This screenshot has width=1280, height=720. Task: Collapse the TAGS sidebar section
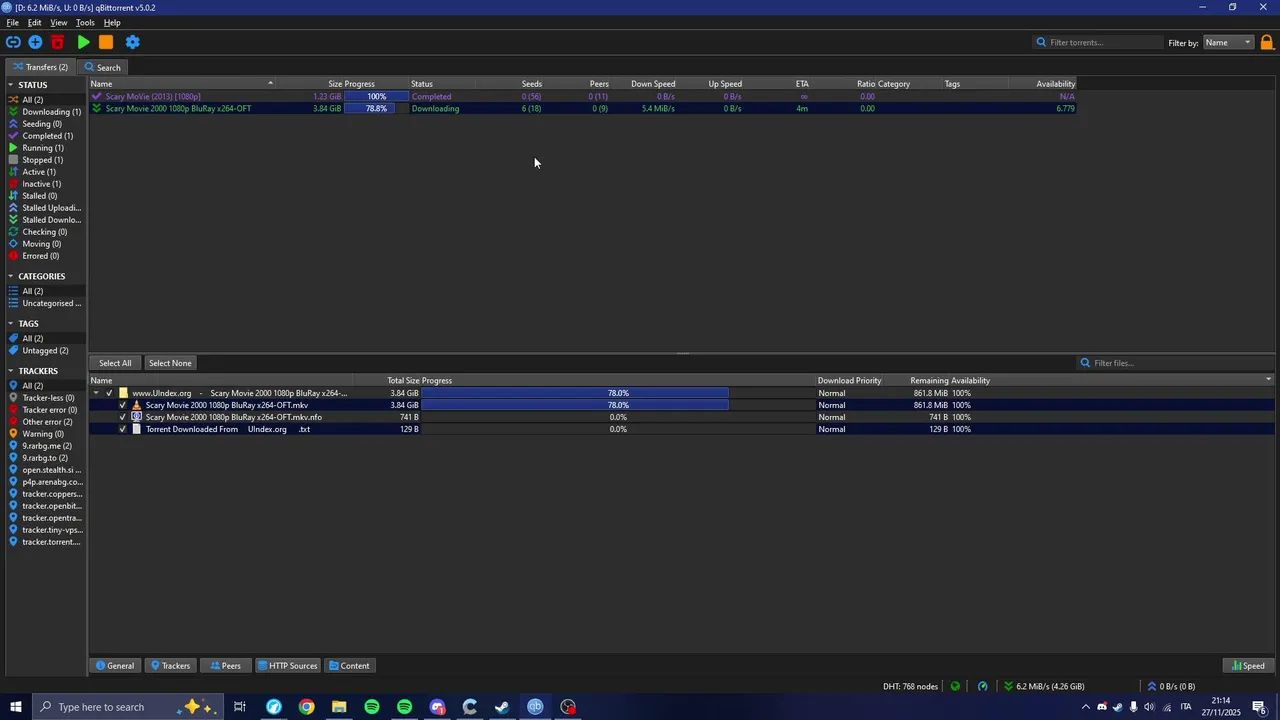pos(10,324)
